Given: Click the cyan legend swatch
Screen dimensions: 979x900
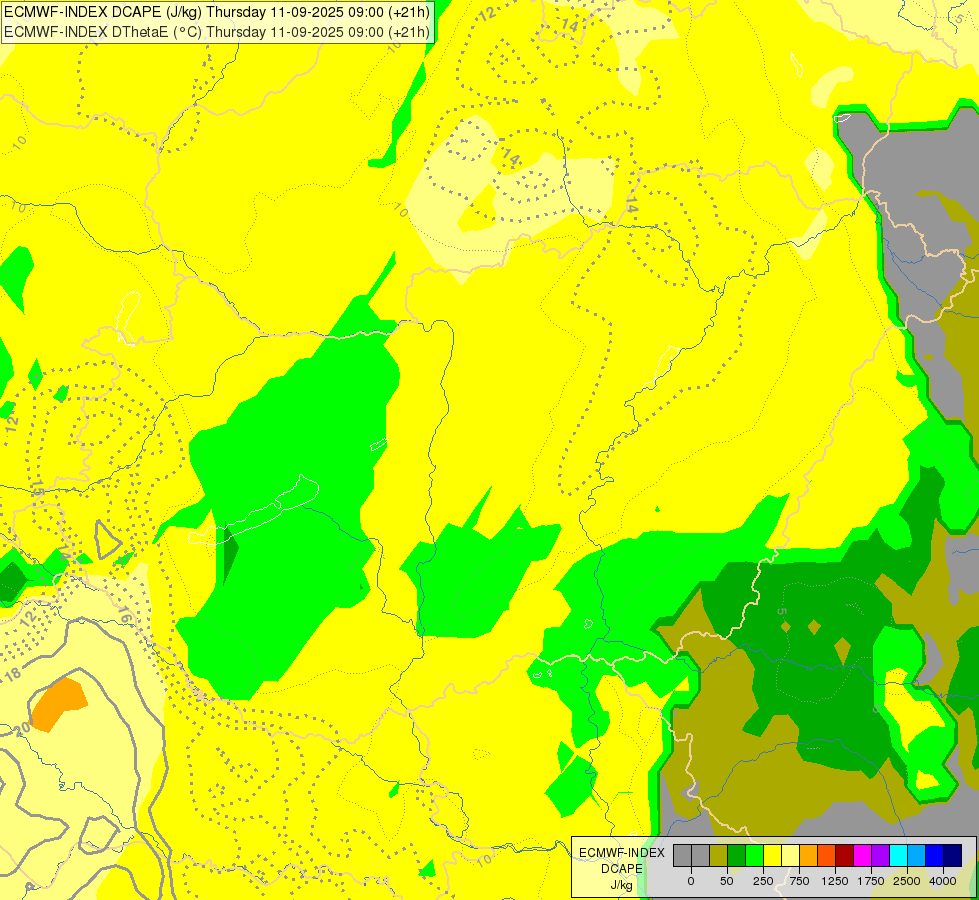Looking at the screenshot, I should point(898,855).
